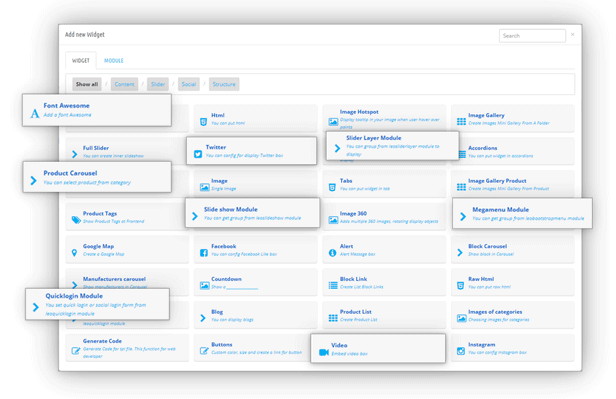The height and width of the screenshot is (399, 616).
Task: Click the Slide show Module title
Action: tap(231, 209)
